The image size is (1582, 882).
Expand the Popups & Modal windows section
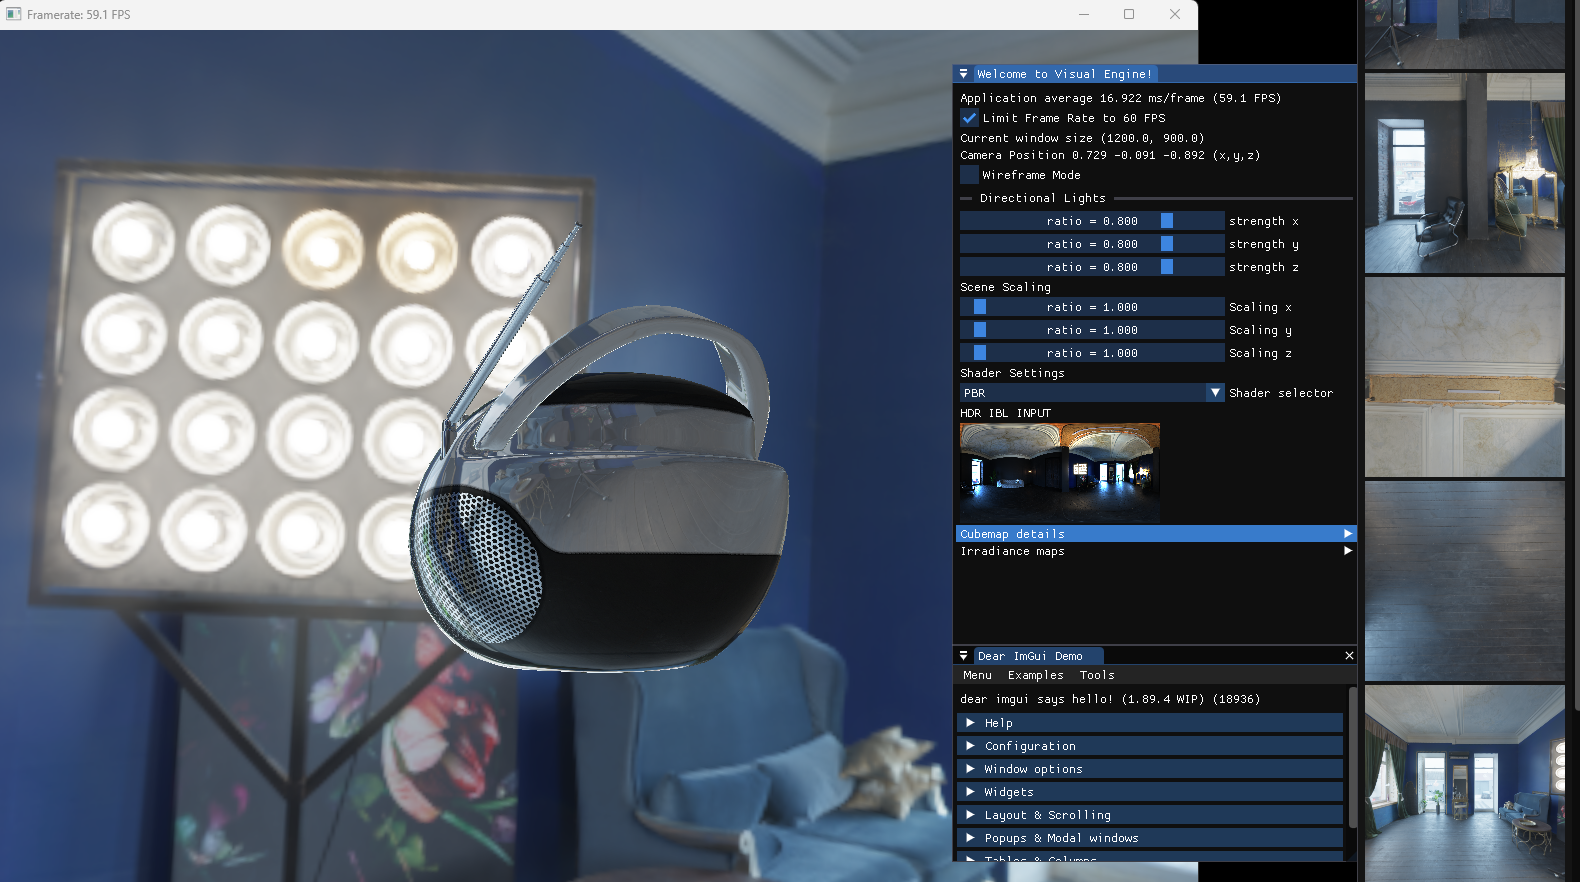[1150, 838]
